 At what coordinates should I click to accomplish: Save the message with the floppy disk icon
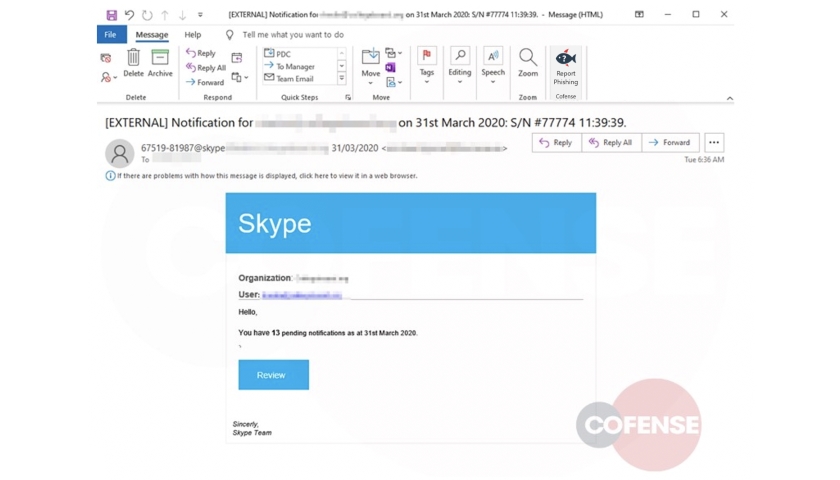point(111,15)
